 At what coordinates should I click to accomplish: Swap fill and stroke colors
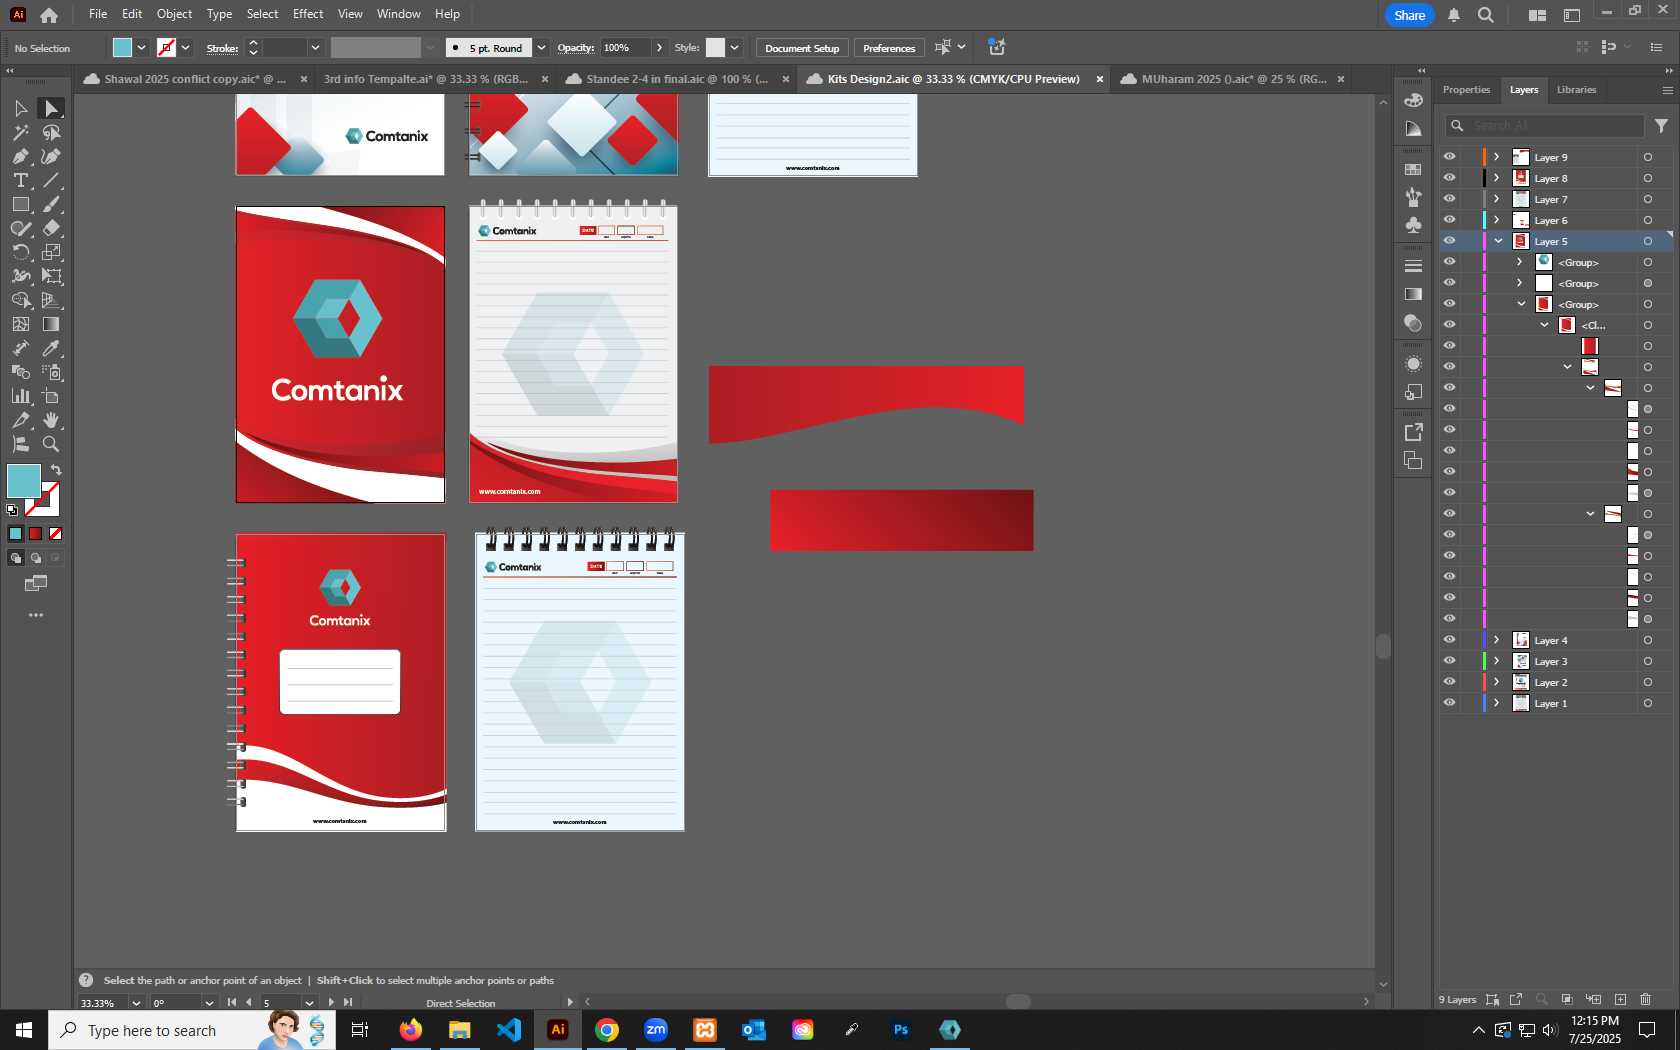pos(56,470)
